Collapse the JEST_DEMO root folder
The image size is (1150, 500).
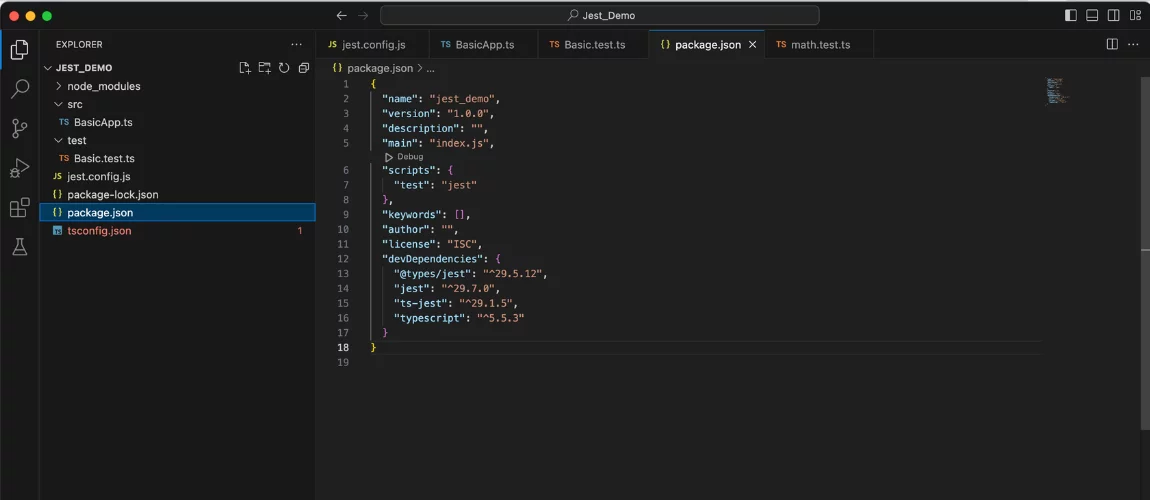pos(83,68)
